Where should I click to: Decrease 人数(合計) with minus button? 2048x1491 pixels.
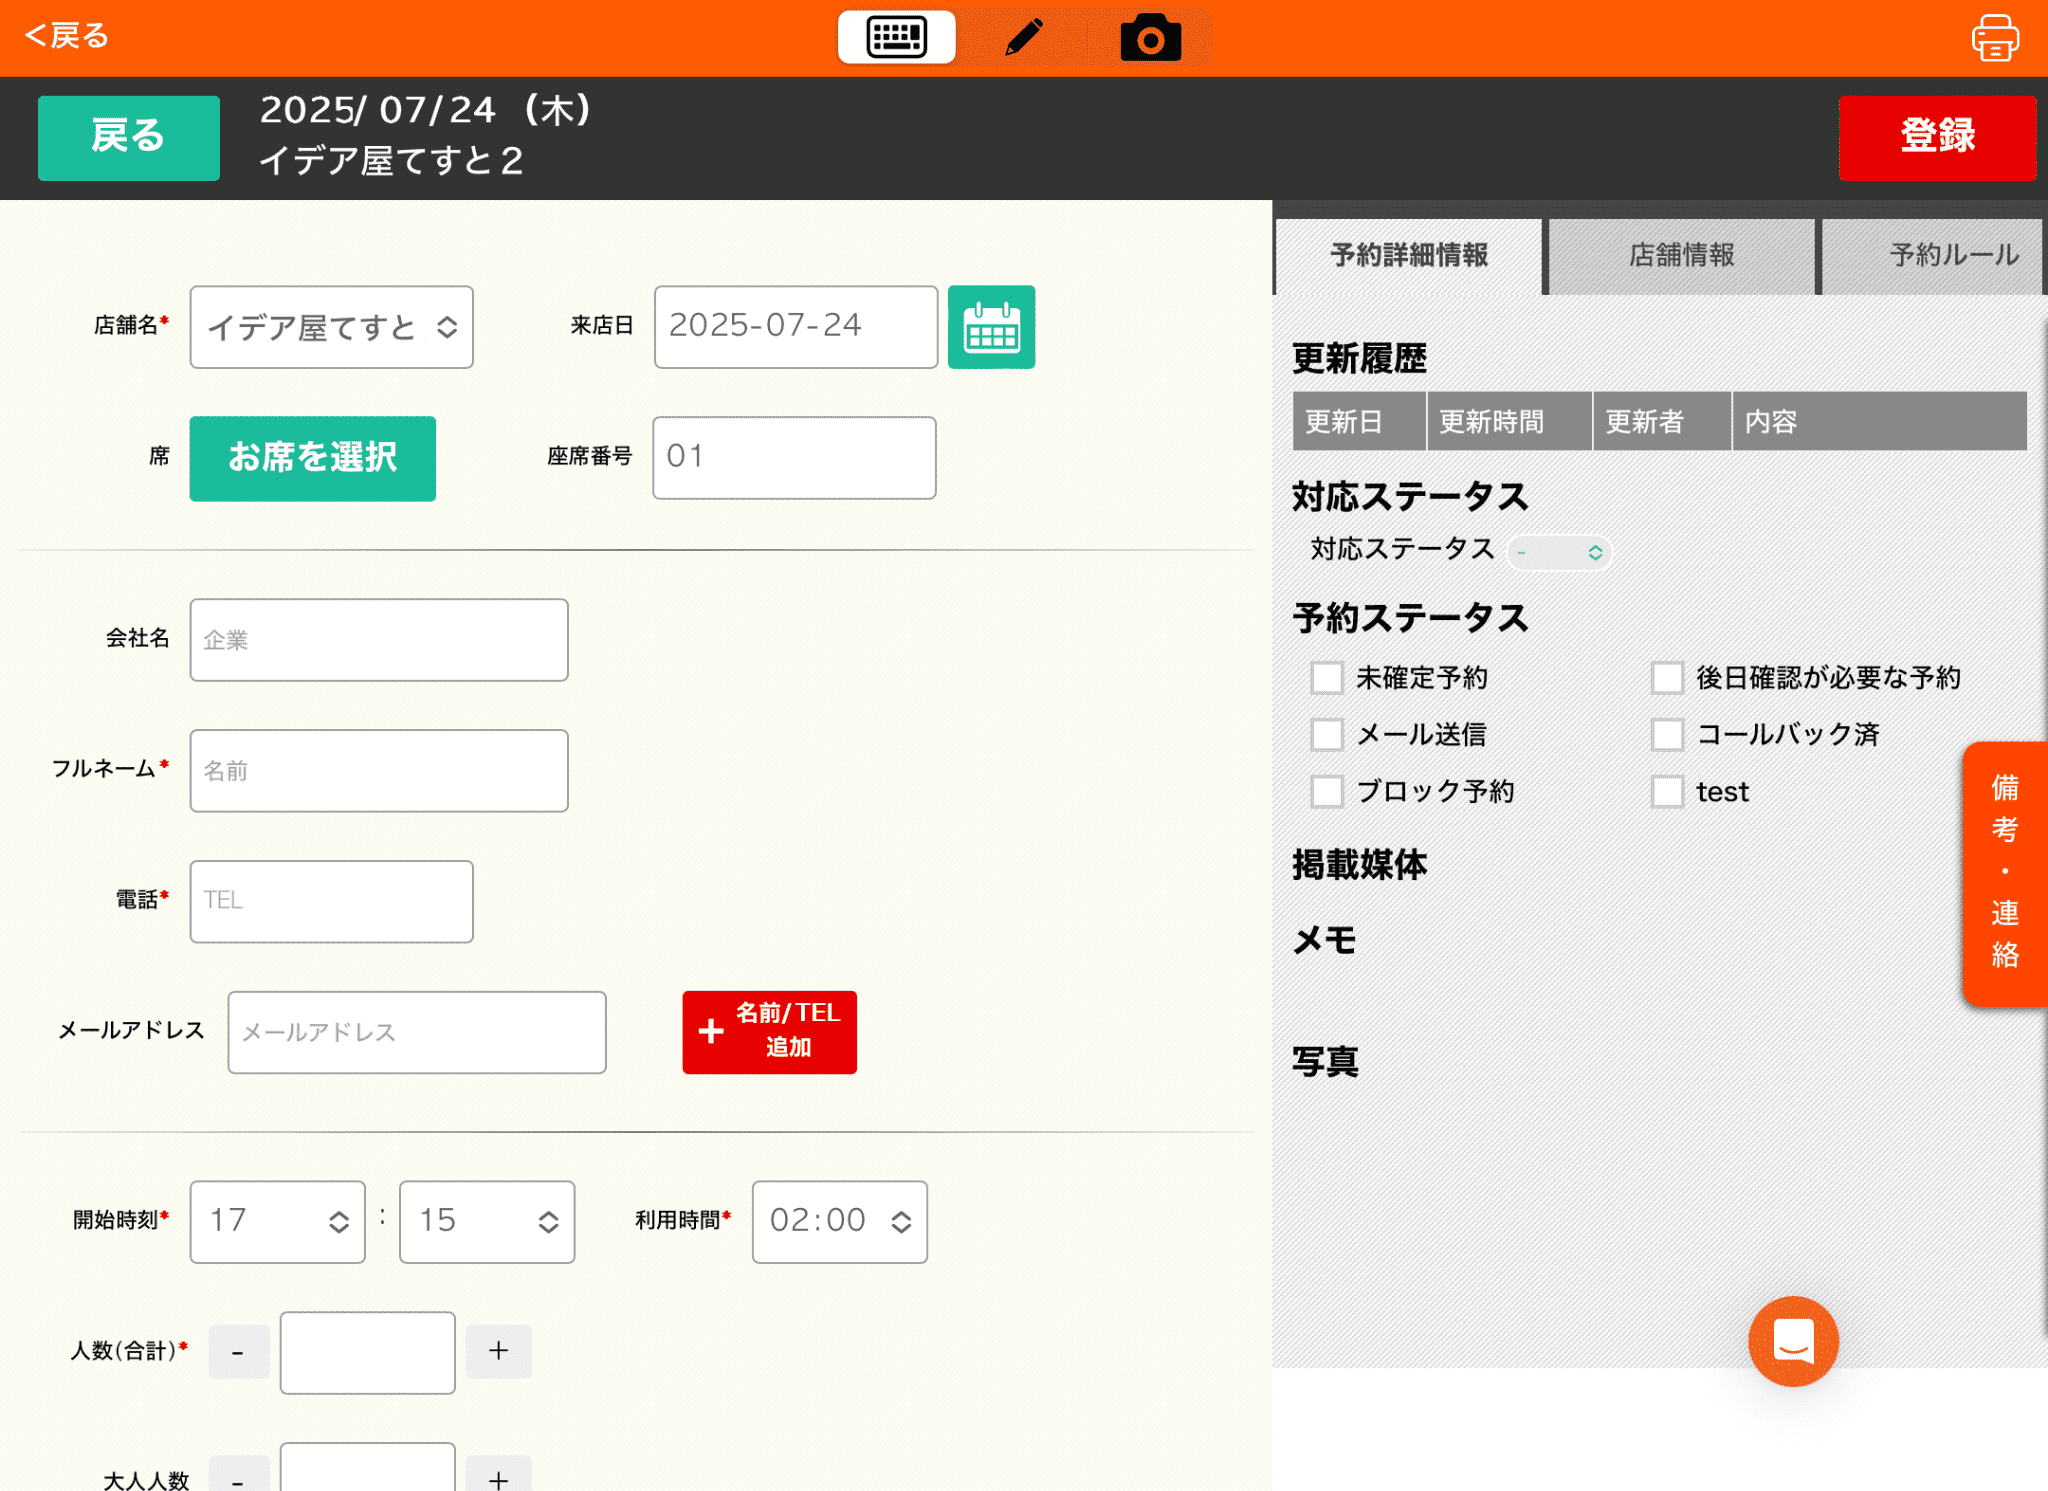[x=238, y=1352]
